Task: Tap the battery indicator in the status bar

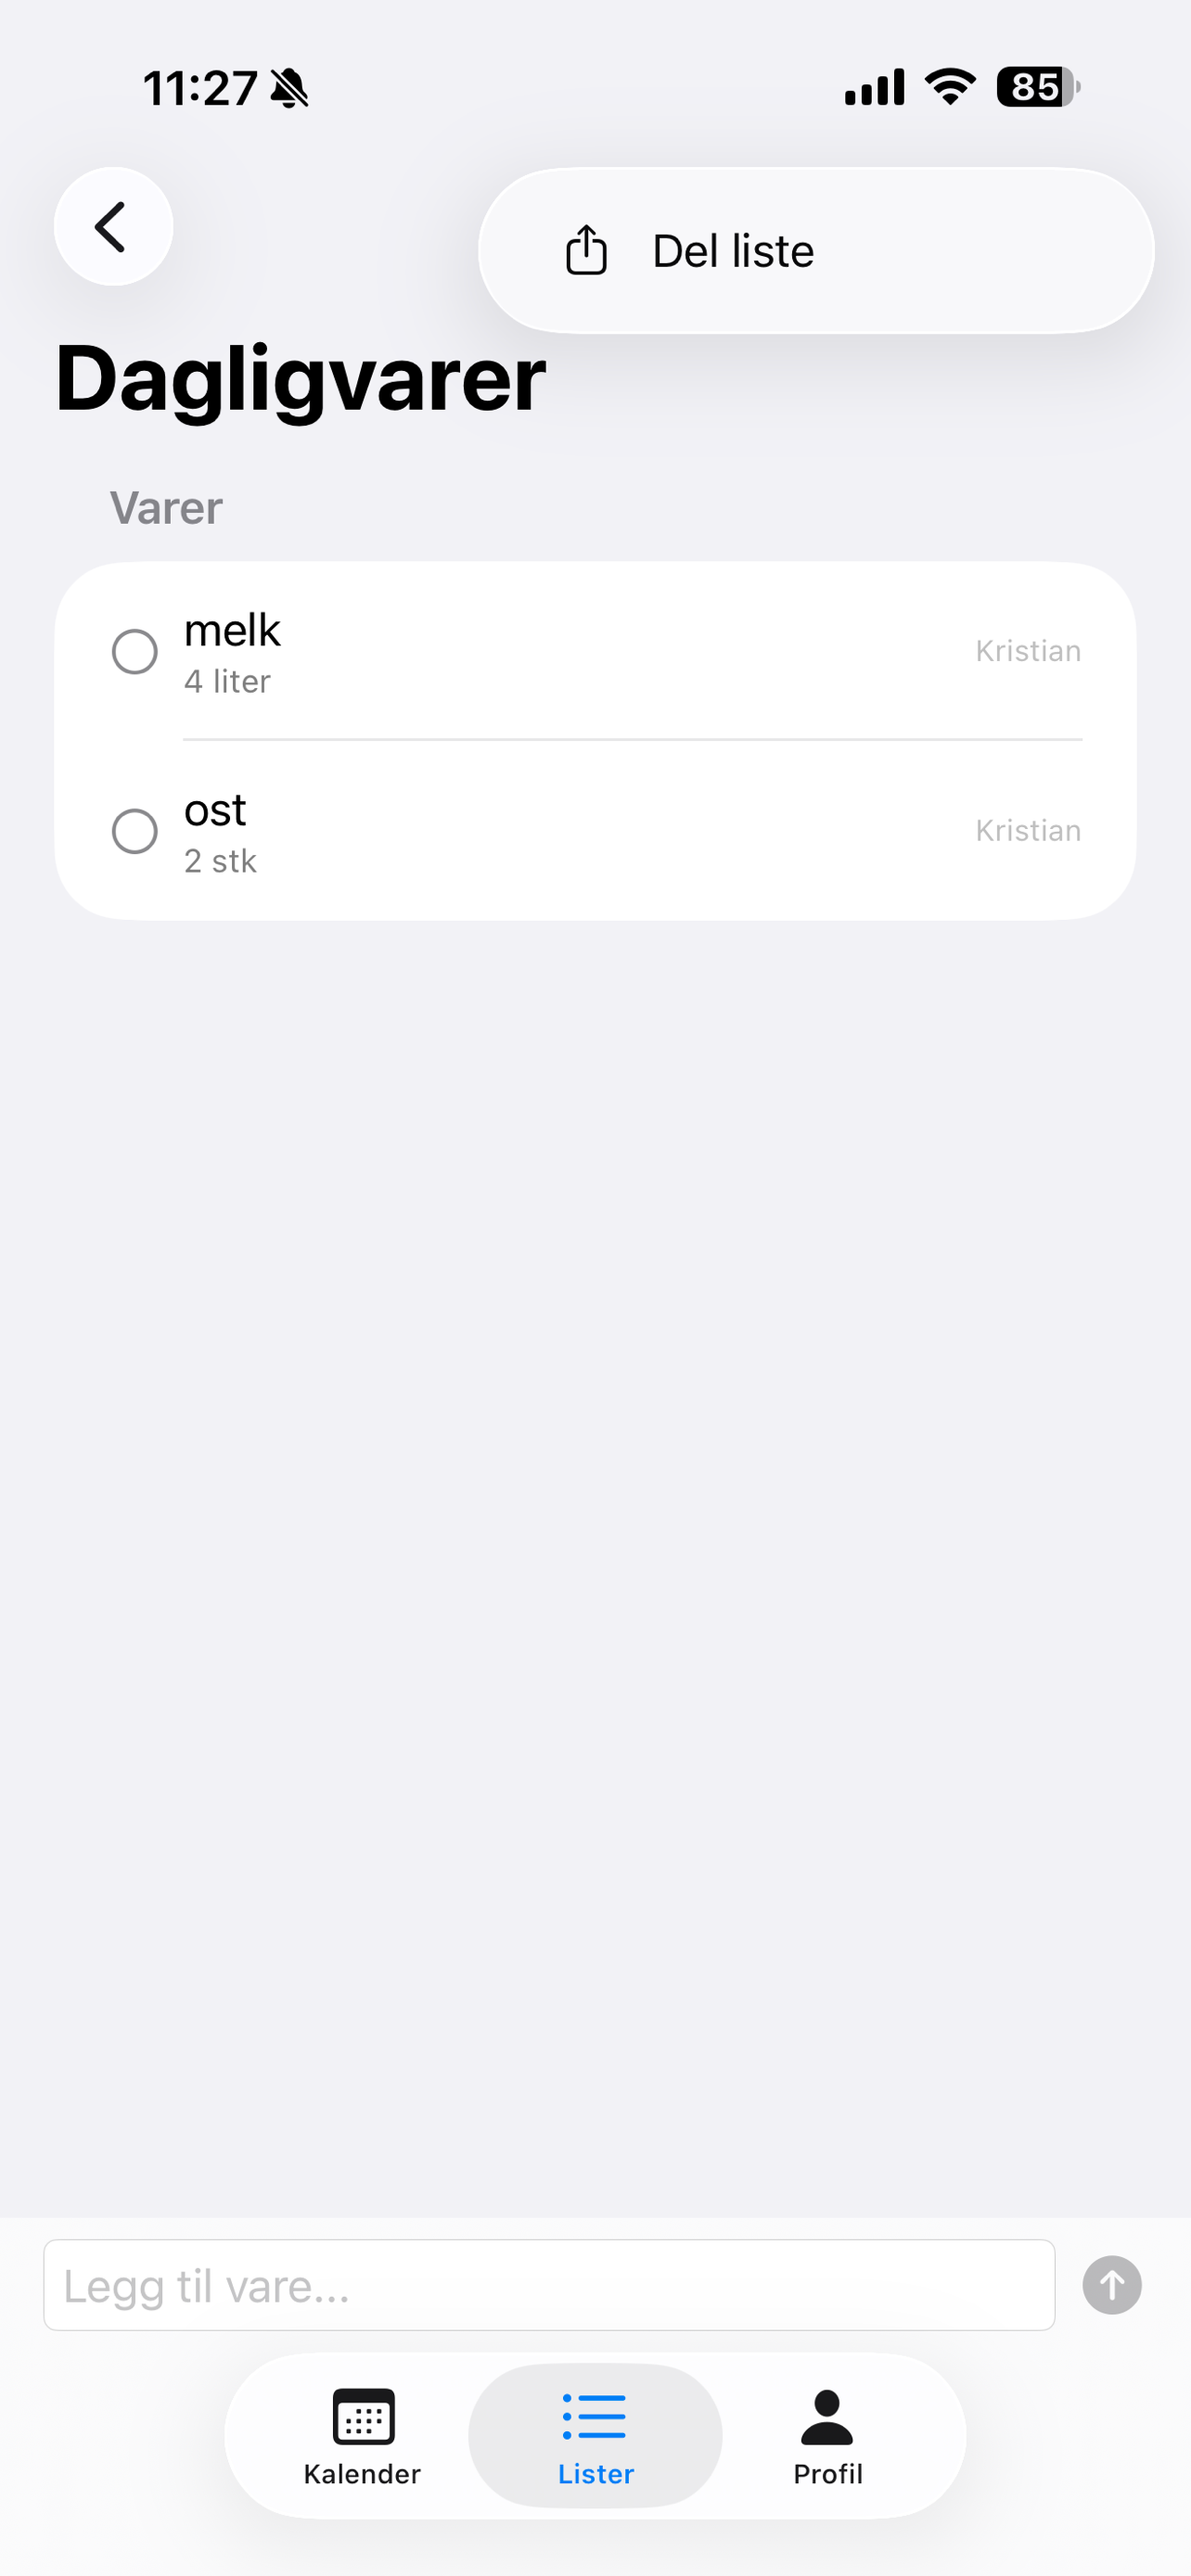Action: tap(1038, 87)
